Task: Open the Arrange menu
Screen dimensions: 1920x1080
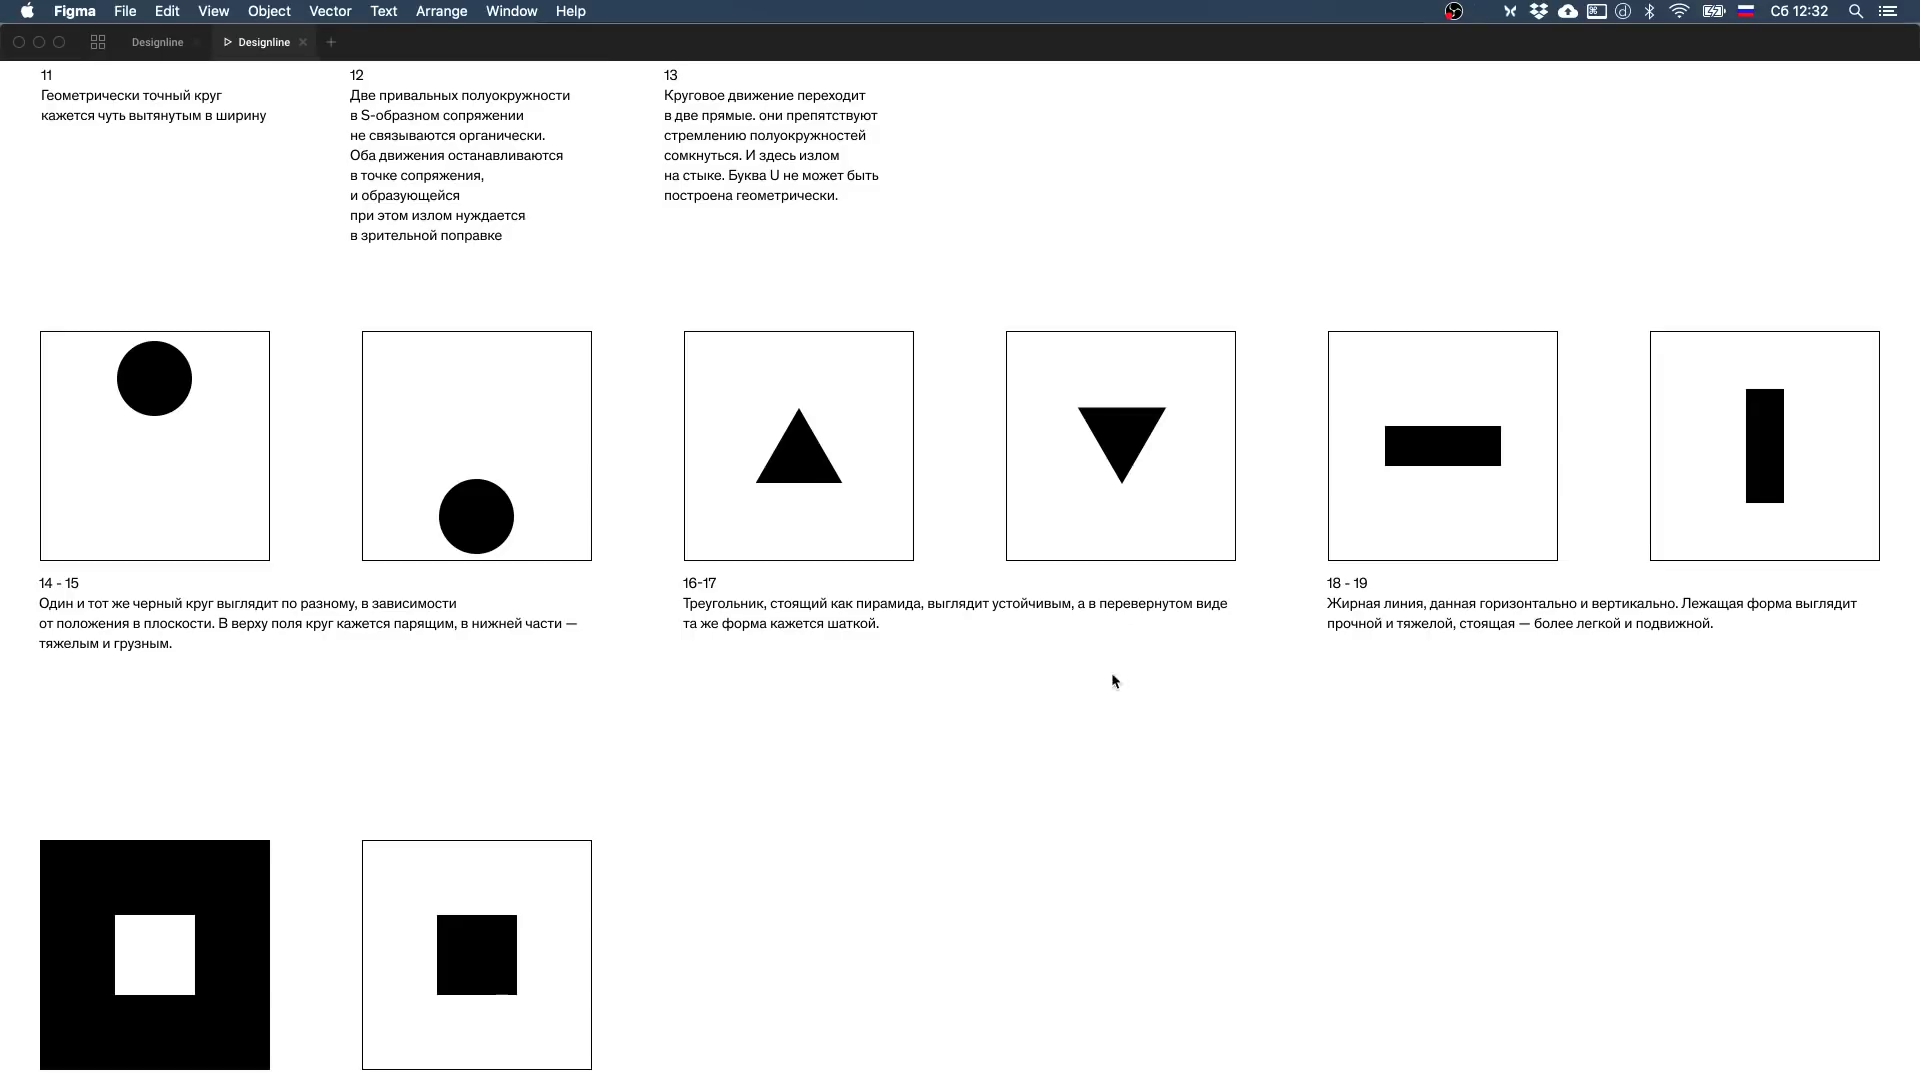Action: (x=441, y=11)
